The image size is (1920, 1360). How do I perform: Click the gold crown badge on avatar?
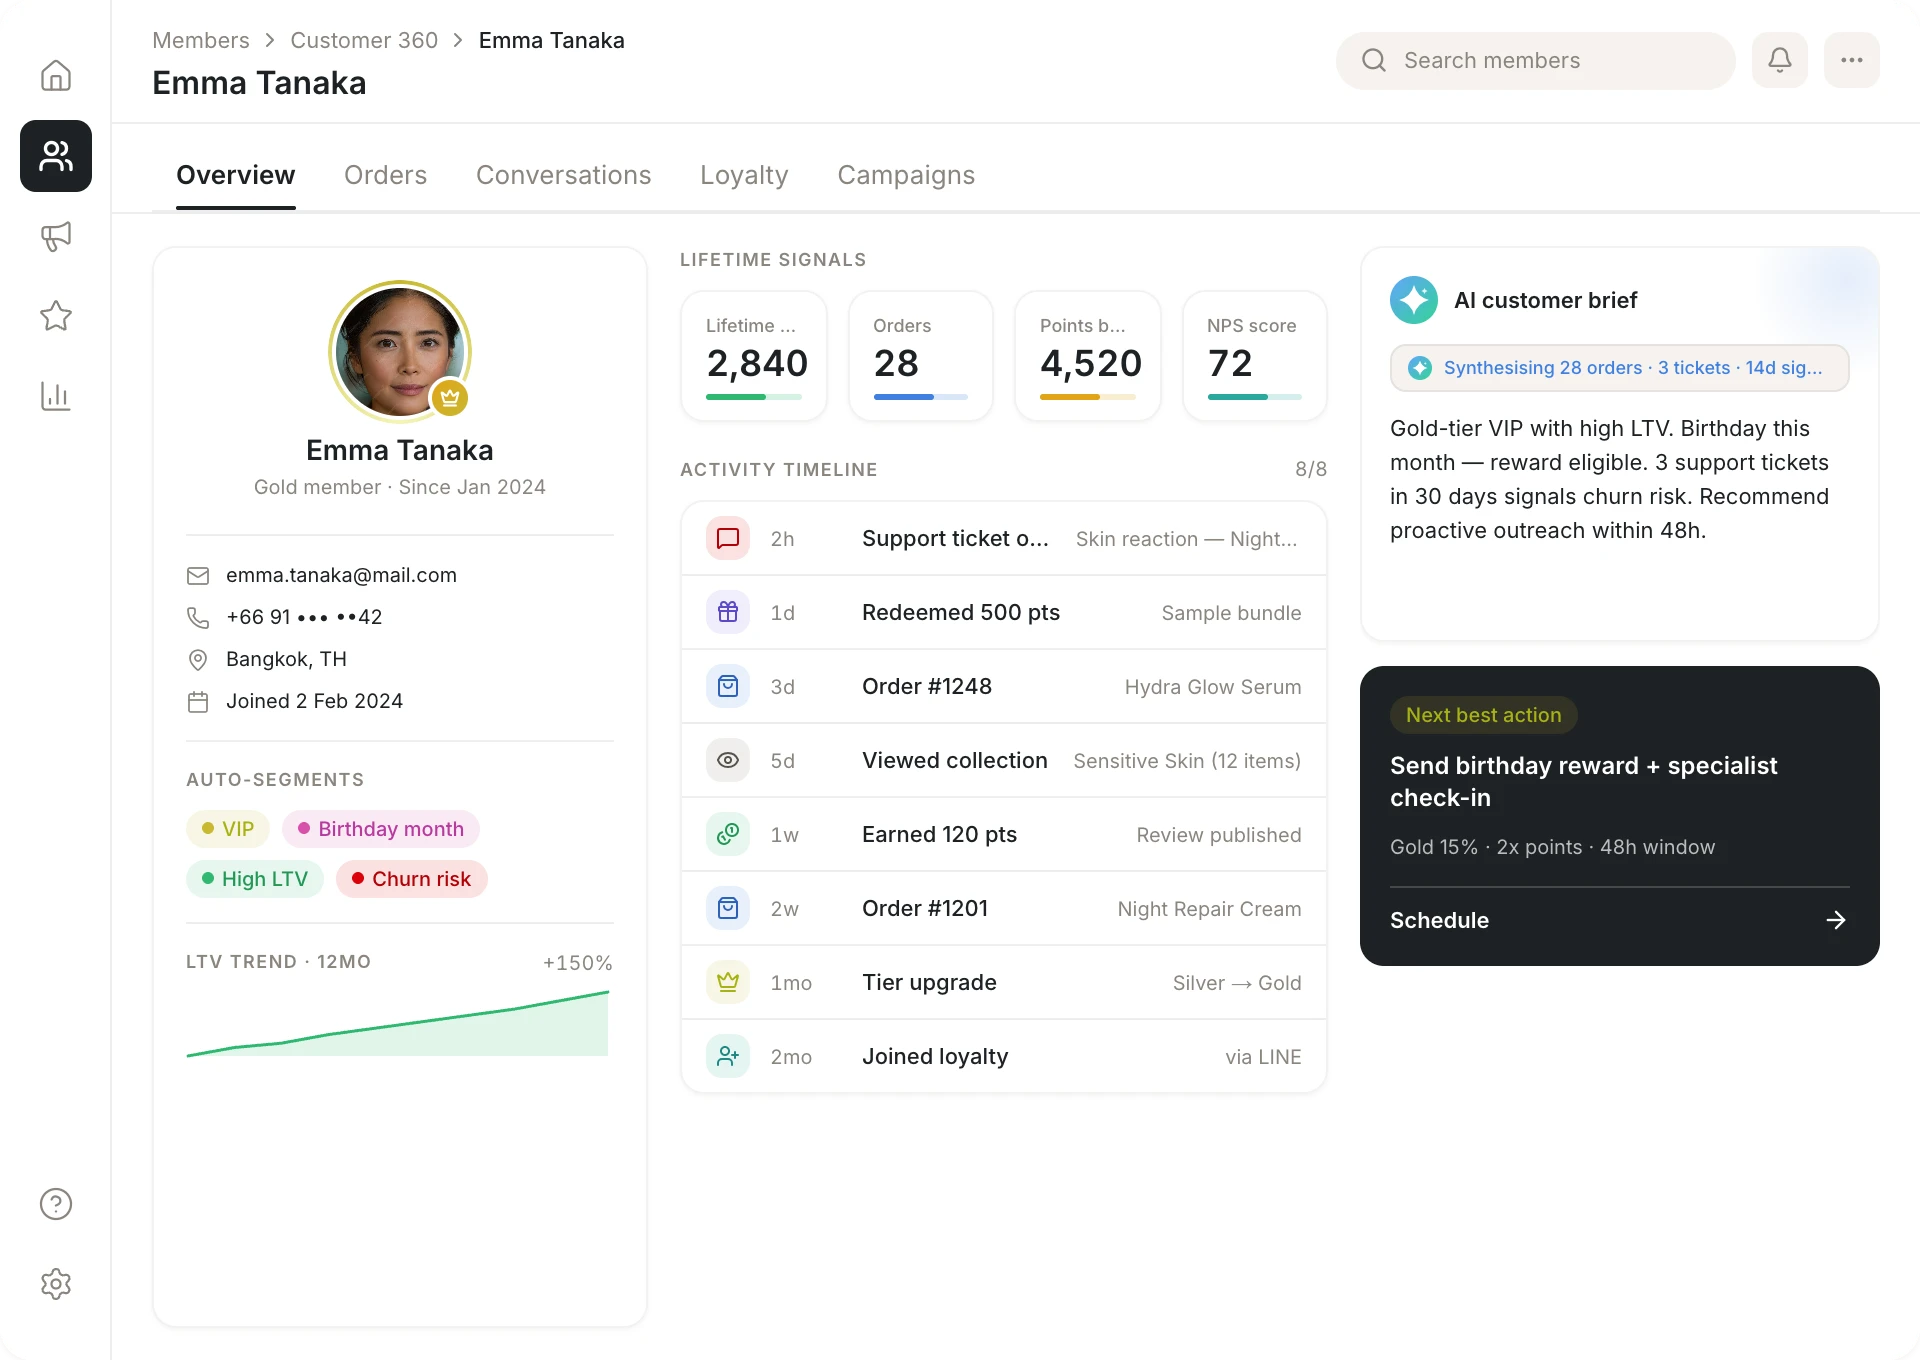coord(450,398)
